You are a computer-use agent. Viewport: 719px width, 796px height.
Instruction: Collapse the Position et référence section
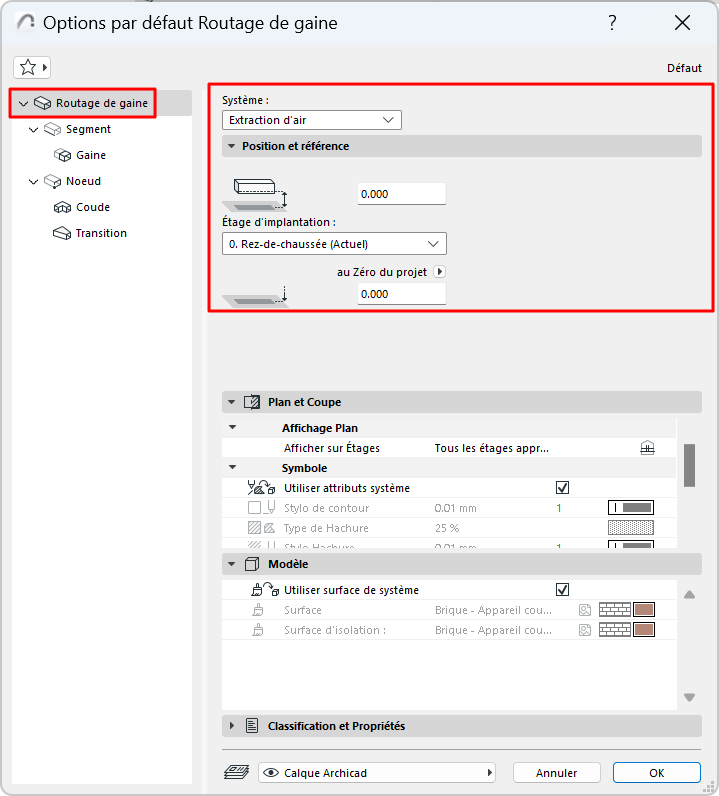coord(232,146)
